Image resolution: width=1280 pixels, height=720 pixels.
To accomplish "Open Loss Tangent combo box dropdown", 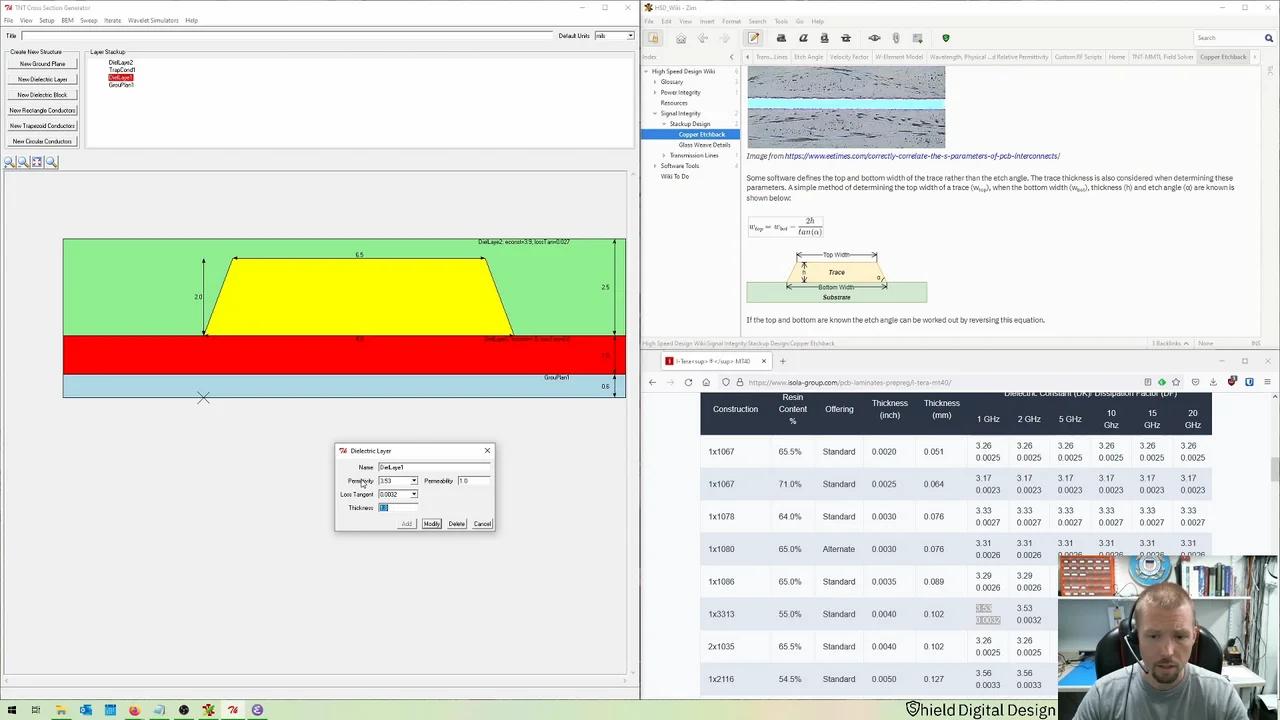I will pyautogui.click(x=414, y=494).
